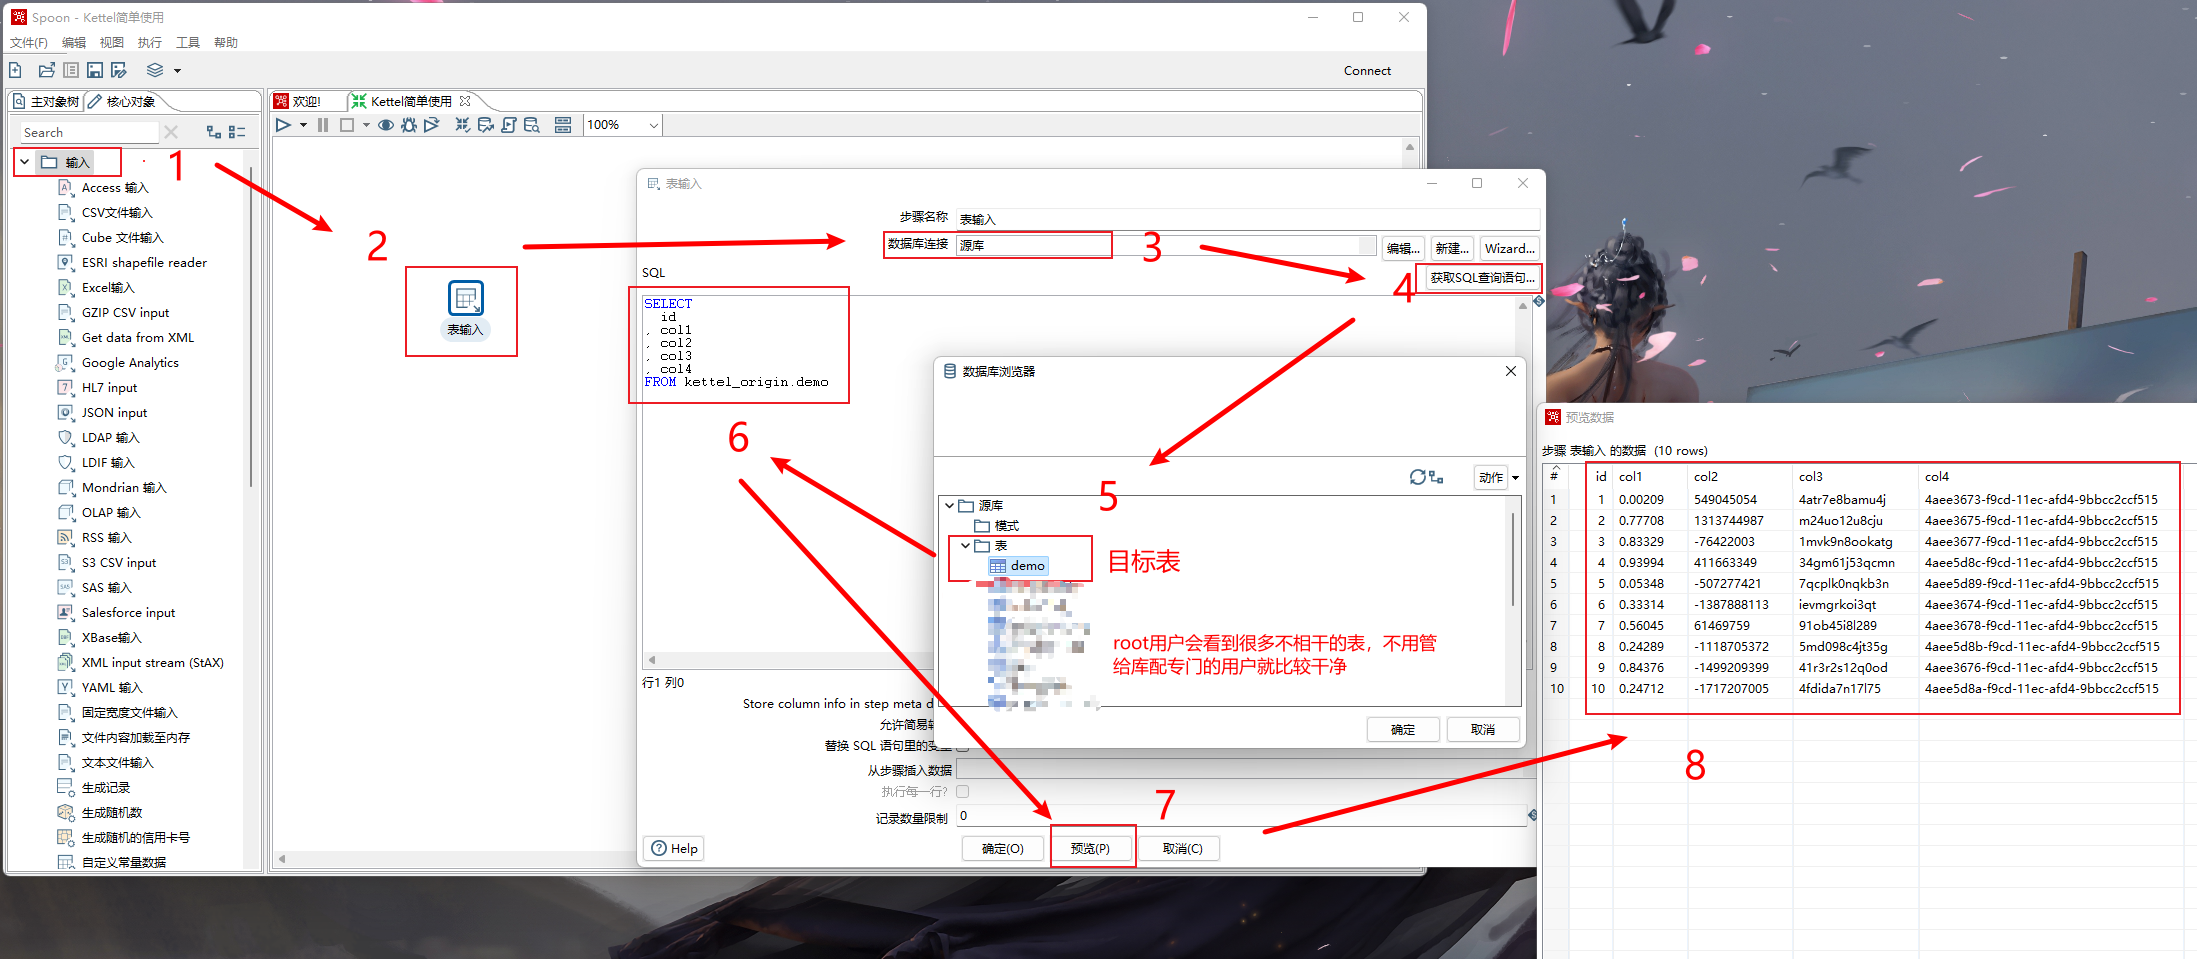Click the Preview transformation eye icon
Image resolution: width=2197 pixels, height=959 pixels.
pos(385,125)
